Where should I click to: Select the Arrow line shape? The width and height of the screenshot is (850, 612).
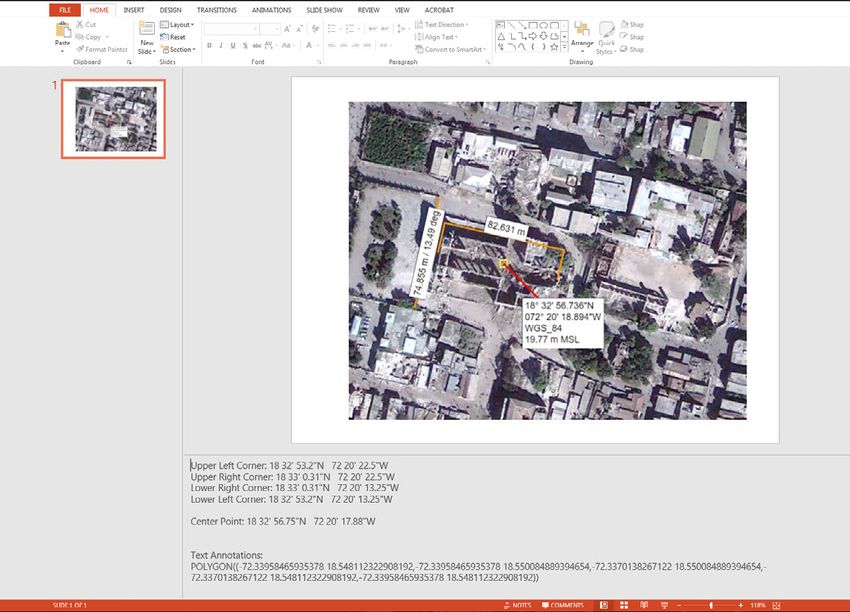(522, 25)
